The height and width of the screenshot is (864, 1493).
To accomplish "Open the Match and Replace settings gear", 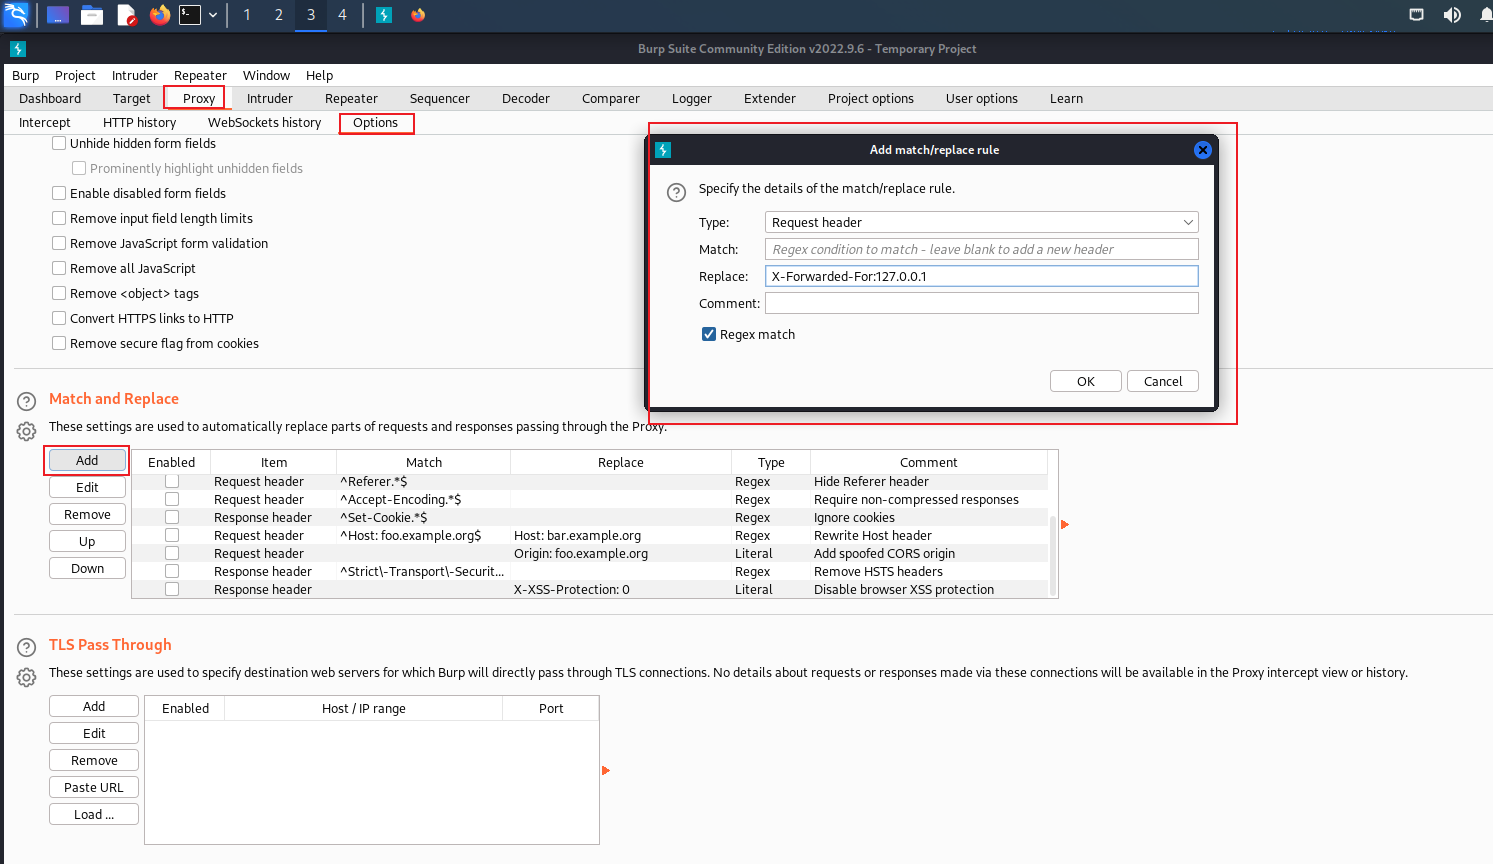I will [x=27, y=431].
